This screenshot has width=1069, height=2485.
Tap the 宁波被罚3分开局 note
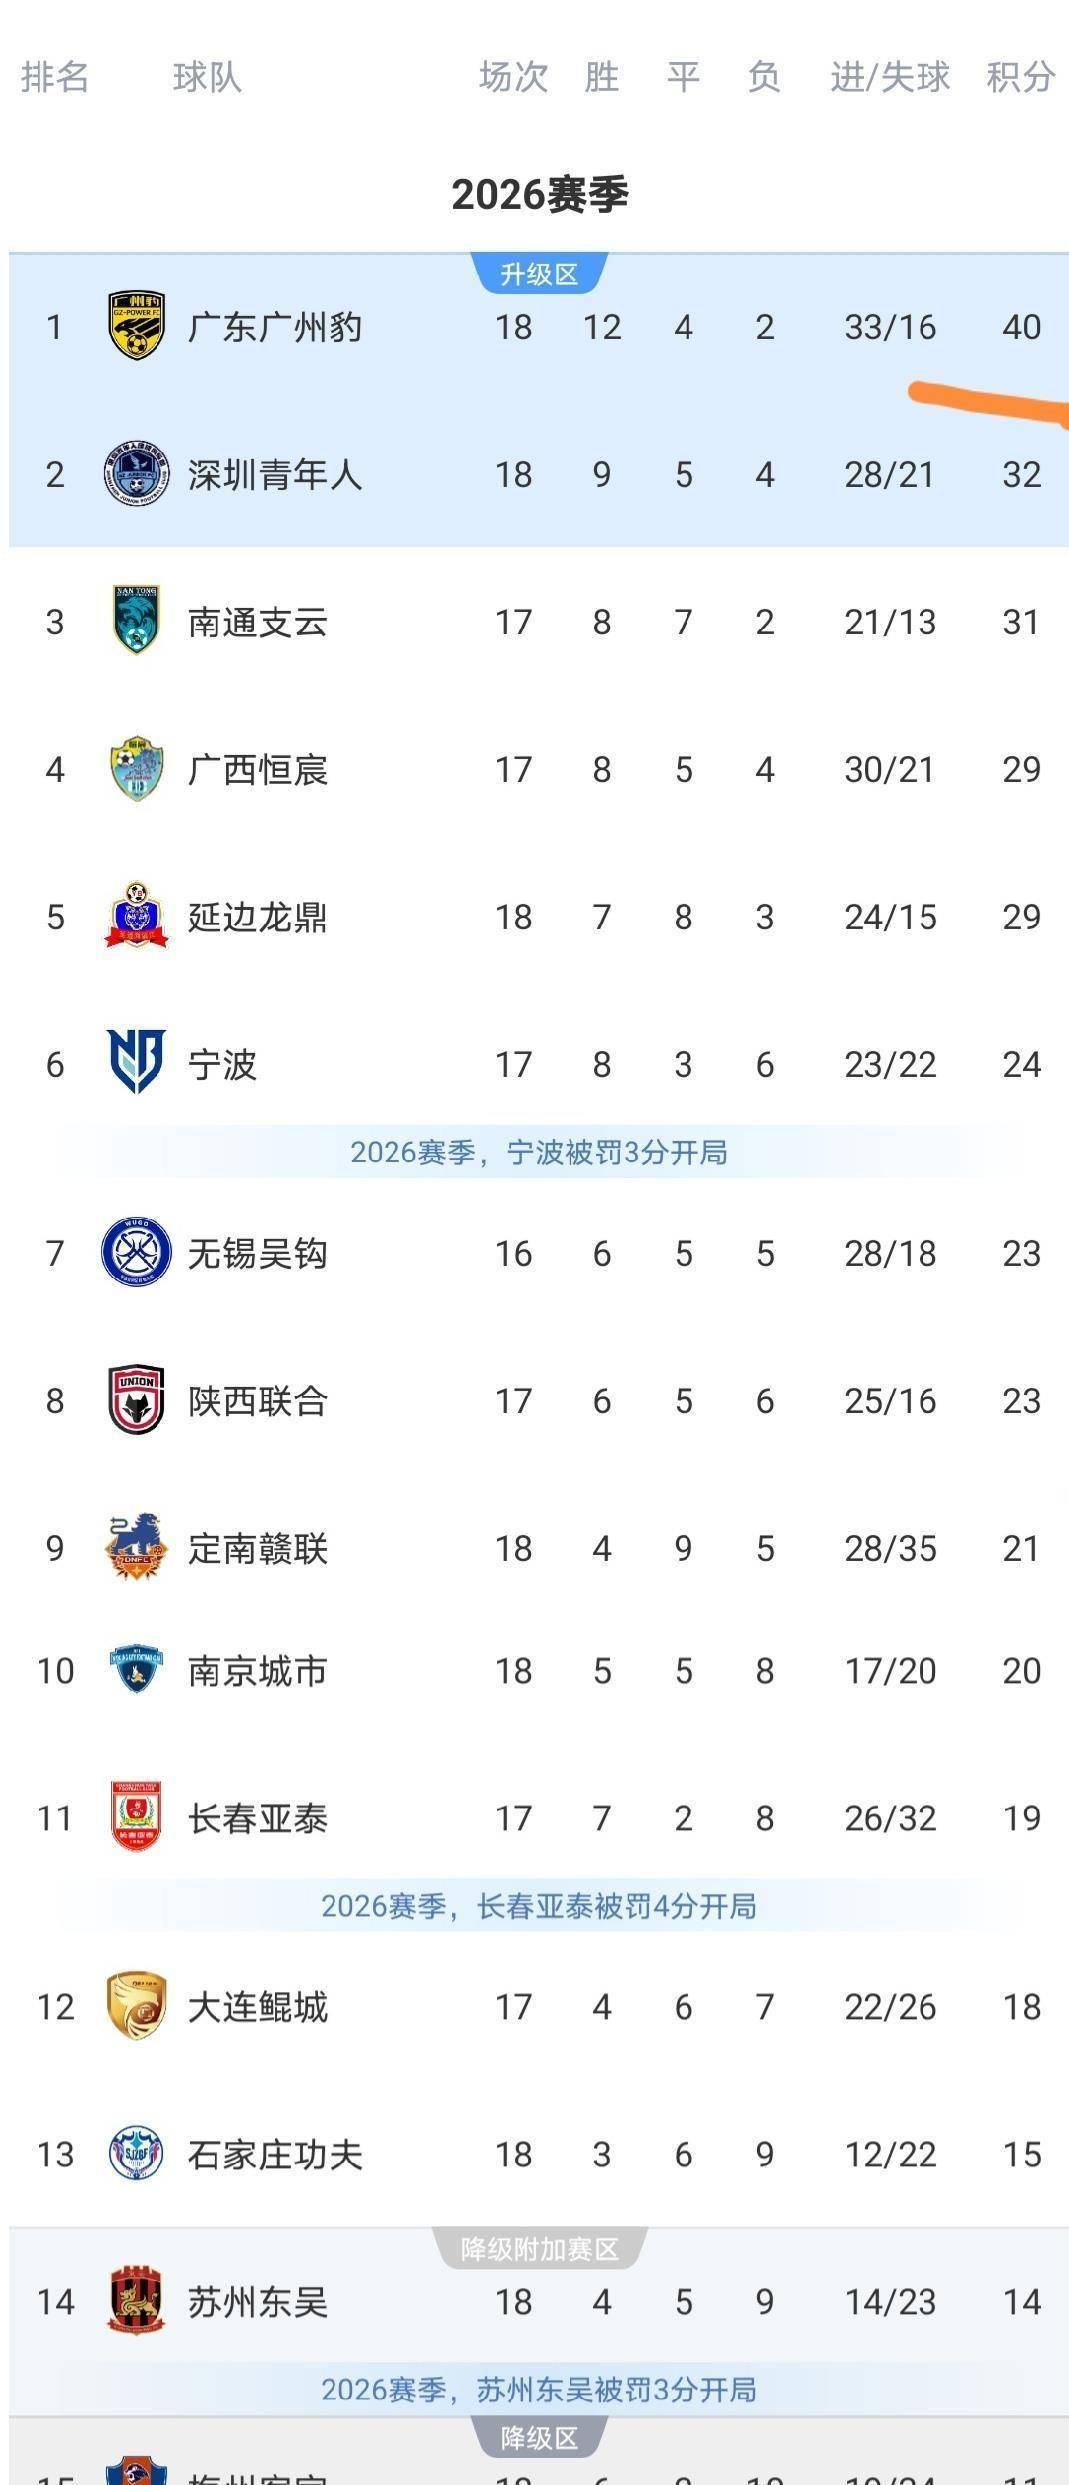click(x=539, y=1152)
